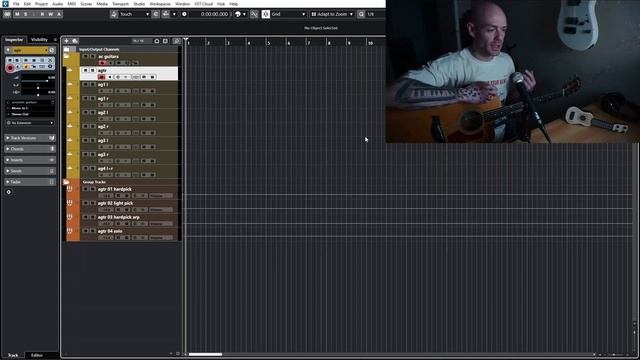The image size is (640, 360).
Task: Collapse the Group Tracks folder
Action: [x=67, y=182]
